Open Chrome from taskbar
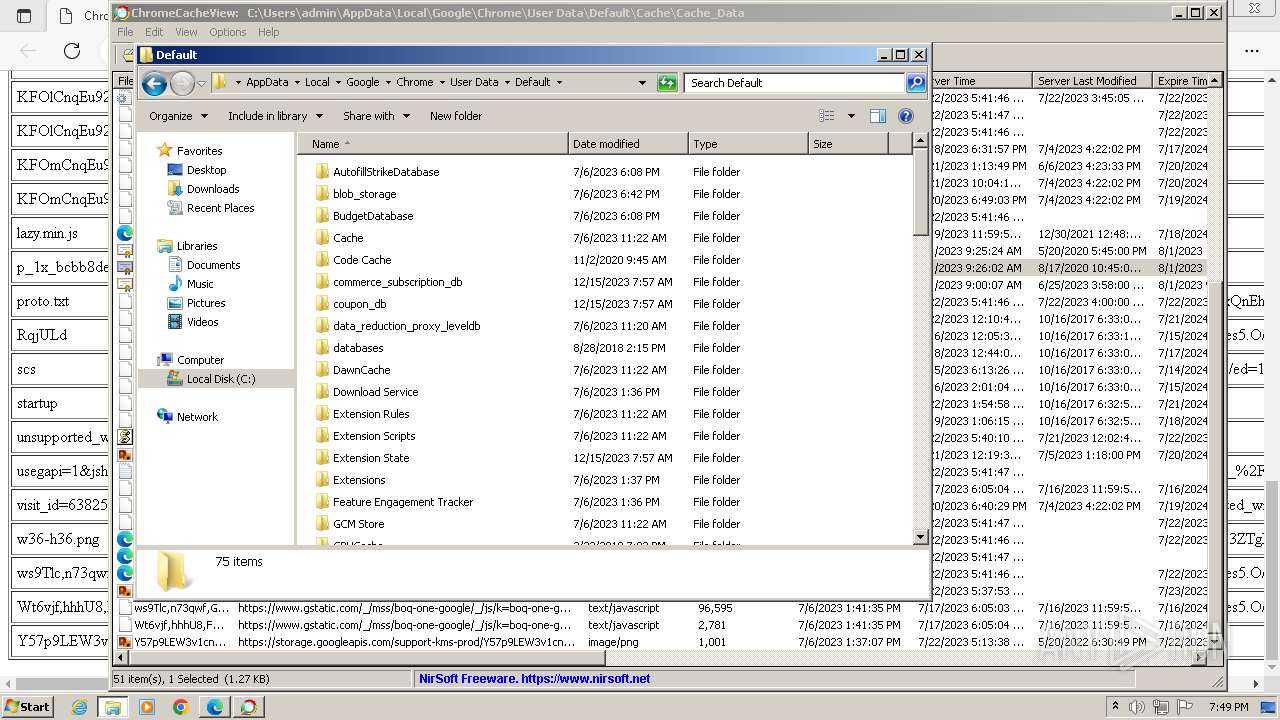1280x720 pixels. [x=180, y=707]
